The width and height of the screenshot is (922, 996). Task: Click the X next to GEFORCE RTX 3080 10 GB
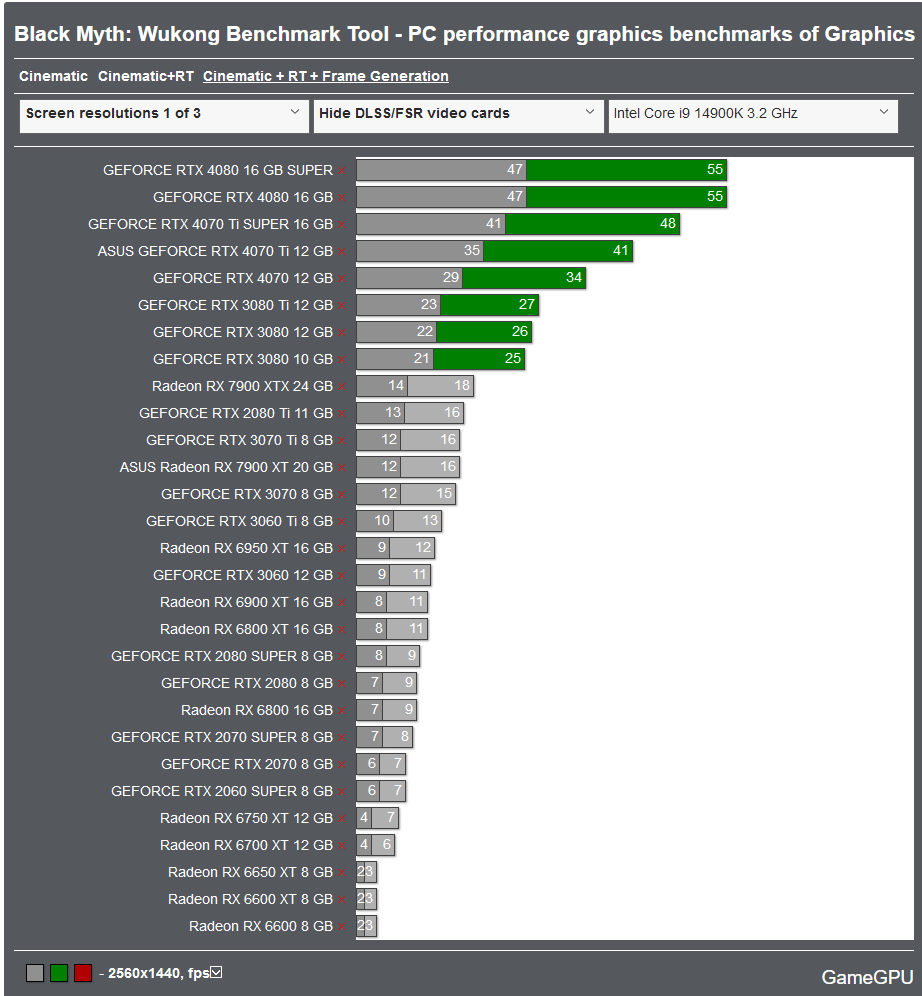tap(342, 360)
